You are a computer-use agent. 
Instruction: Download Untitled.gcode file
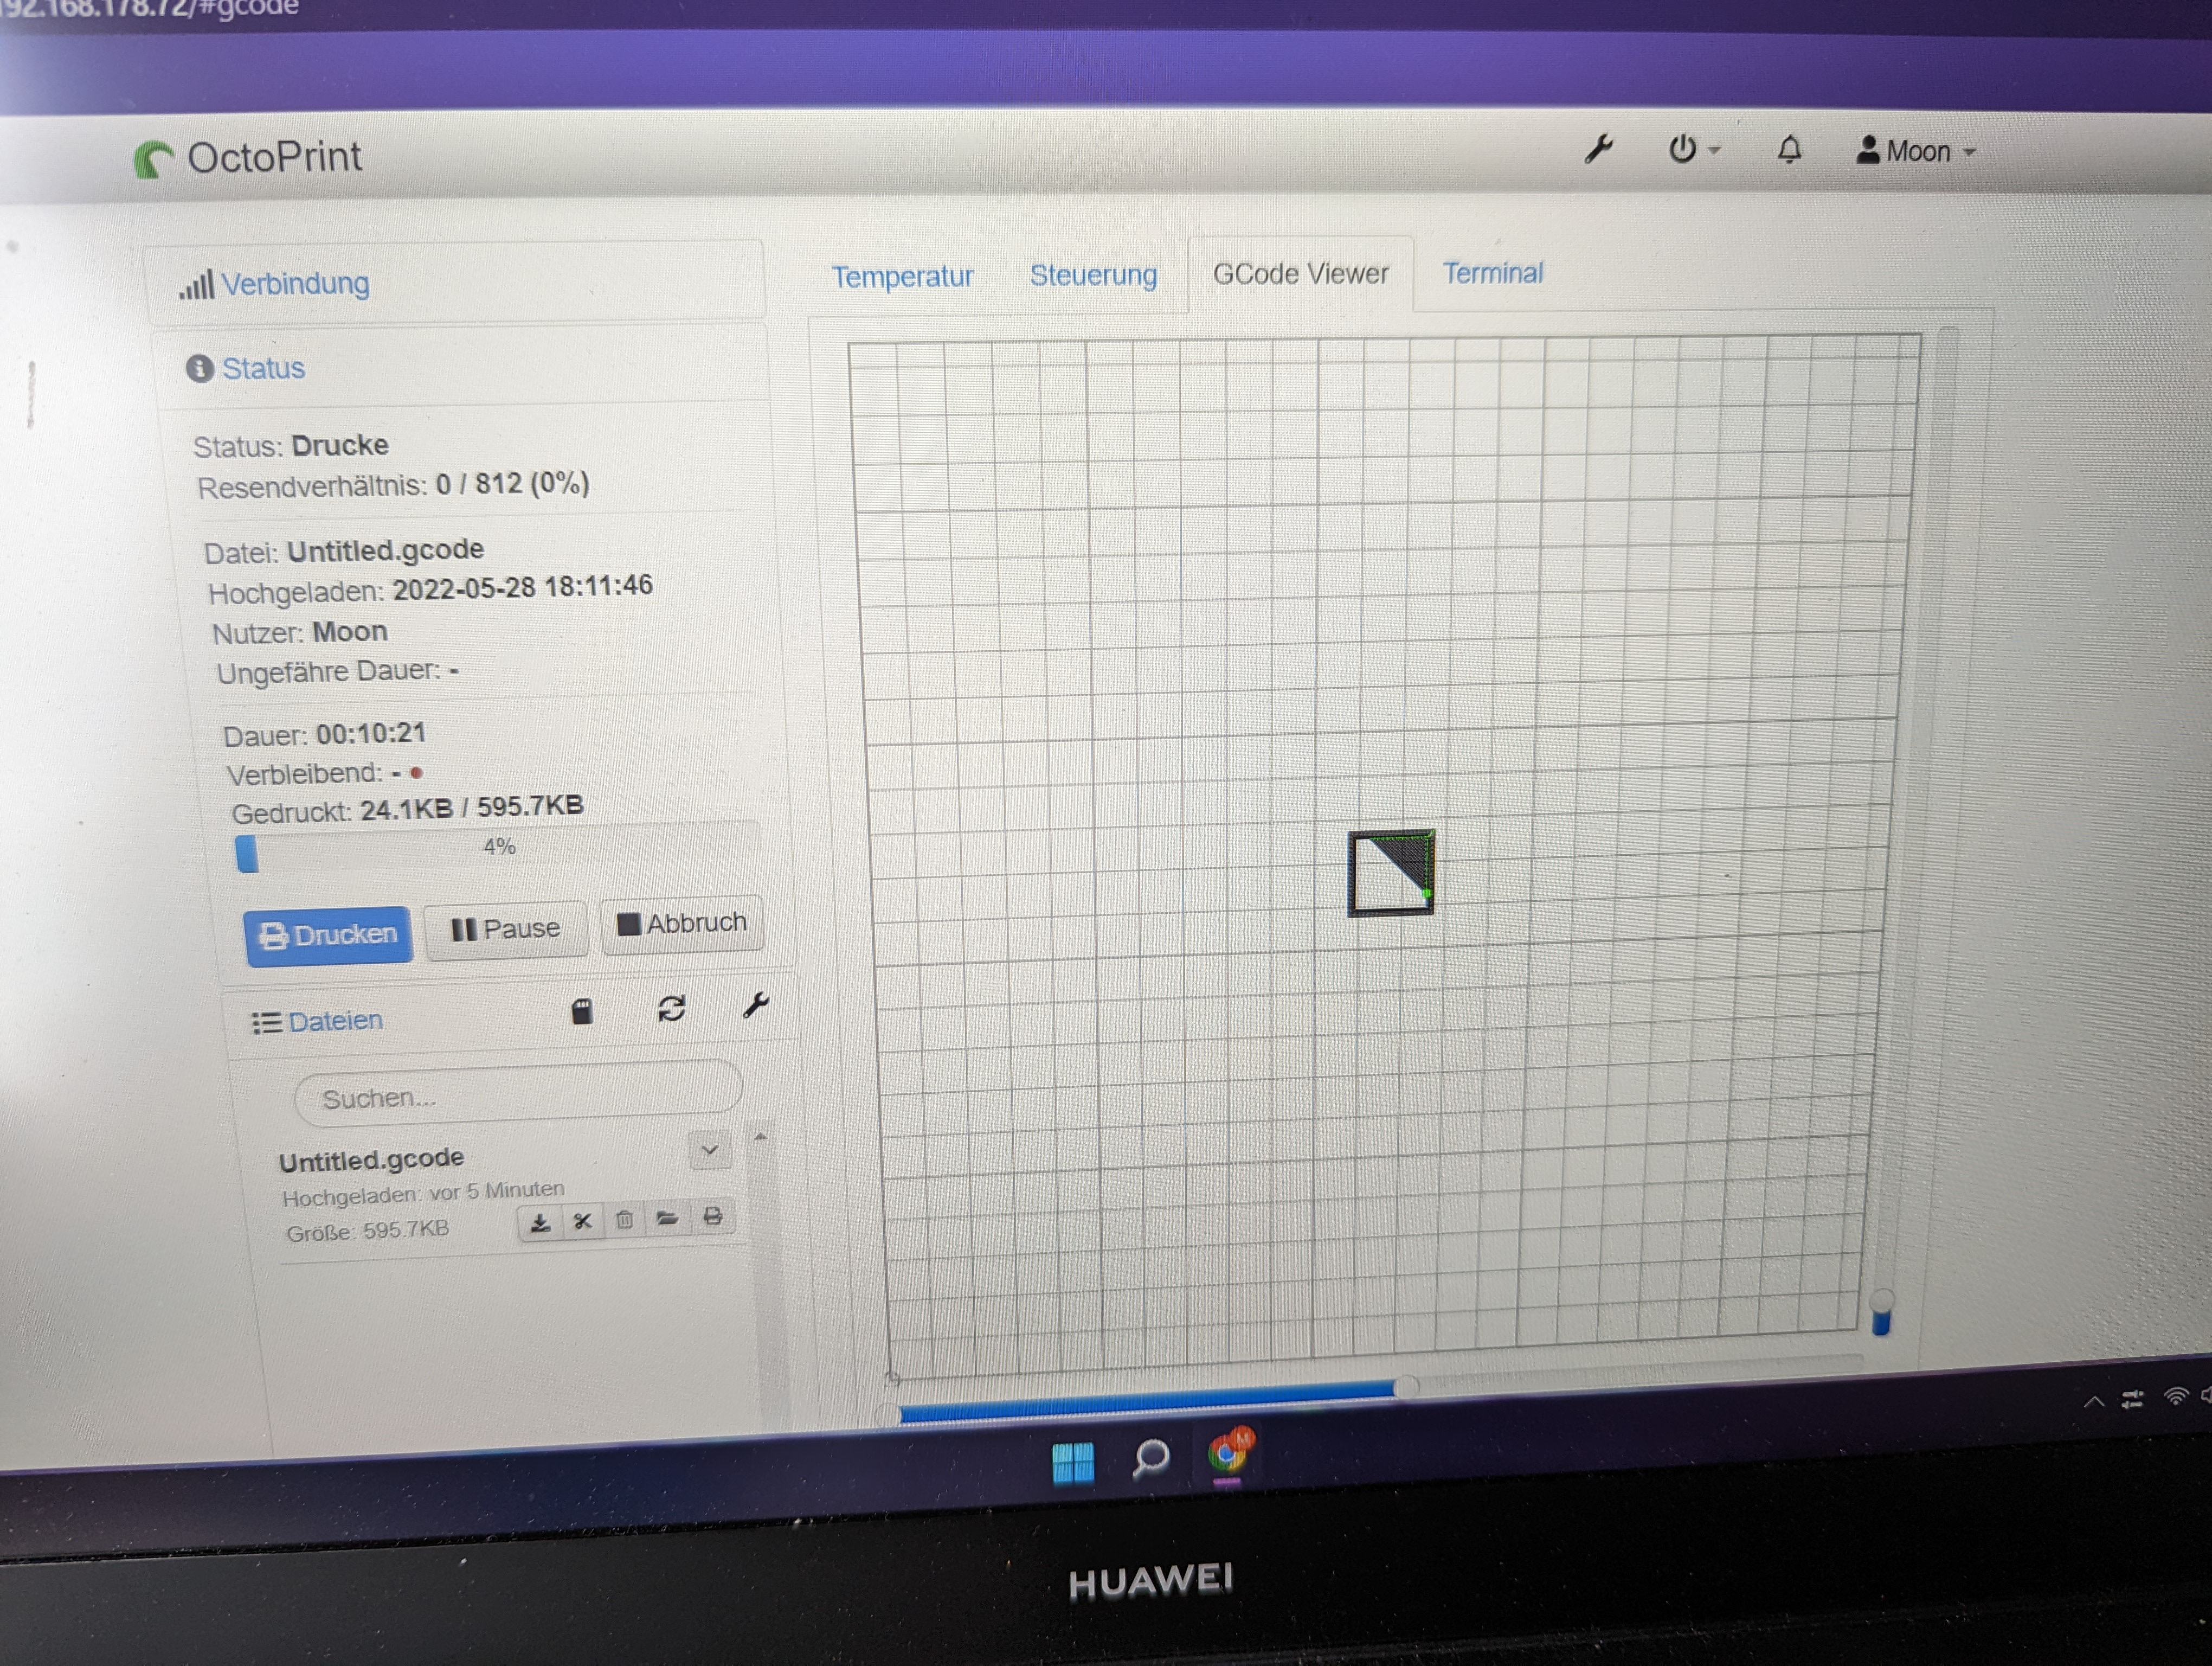540,1222
